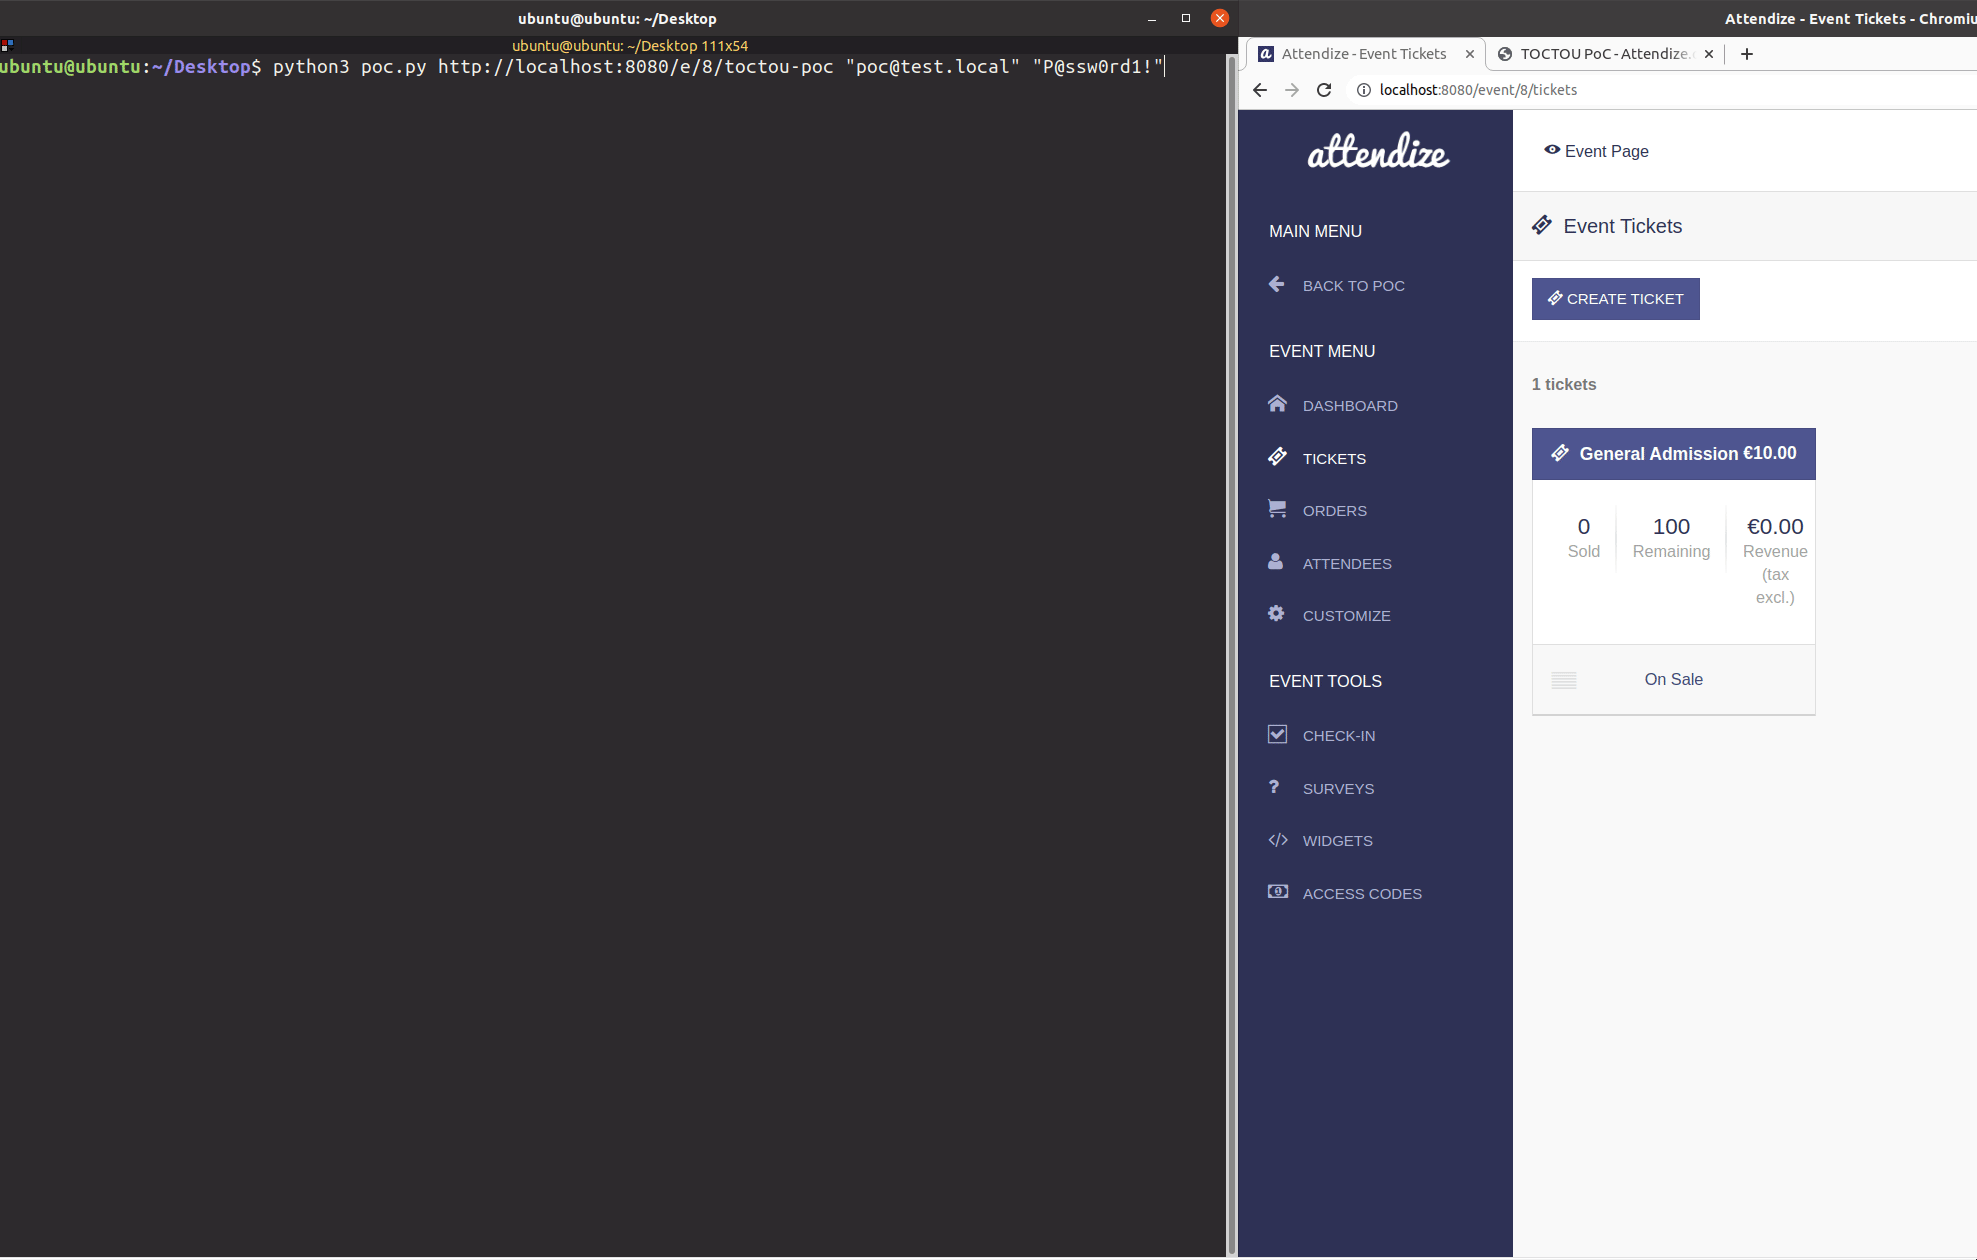The width and height of the screenshot is (1977, 1260).
Task: Open the Dashboard home icon
Action: tap(1277, 404)
